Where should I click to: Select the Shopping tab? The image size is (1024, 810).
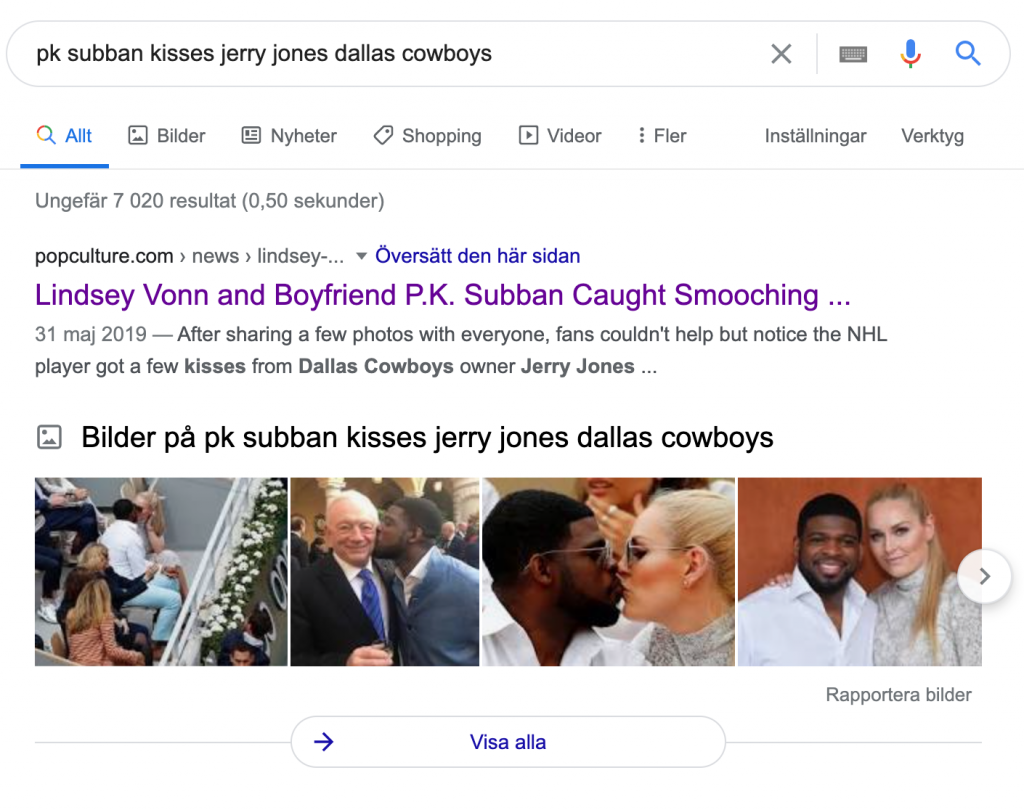[427, 136]
